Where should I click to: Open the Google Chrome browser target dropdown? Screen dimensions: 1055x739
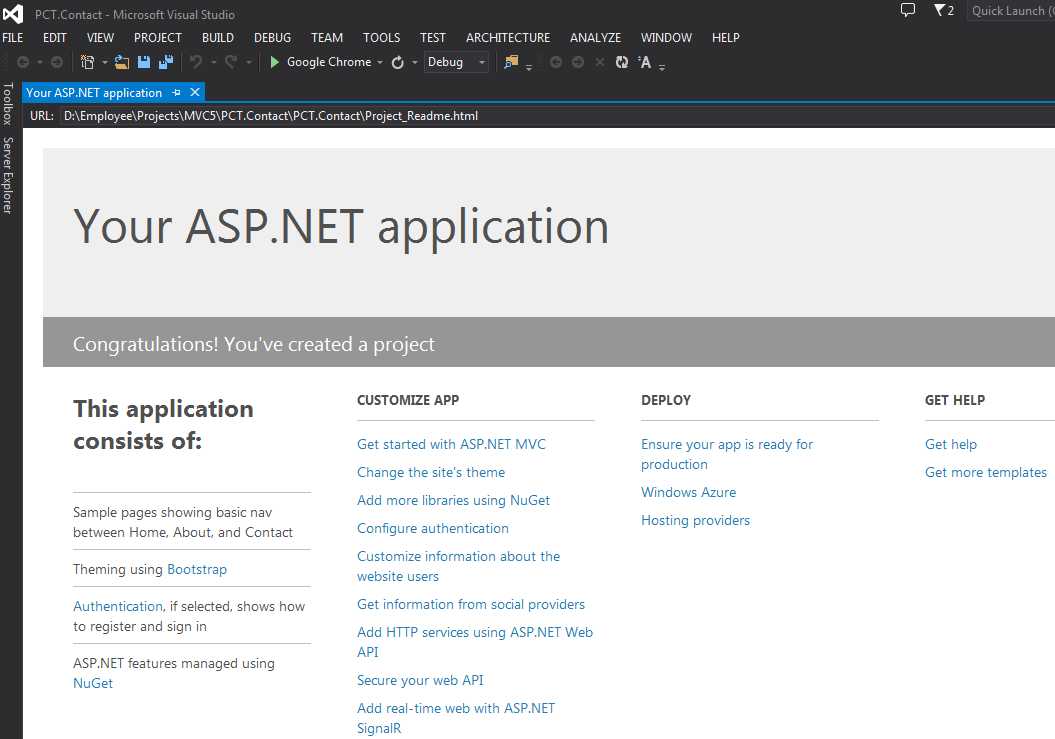click(x=379, y=62)
